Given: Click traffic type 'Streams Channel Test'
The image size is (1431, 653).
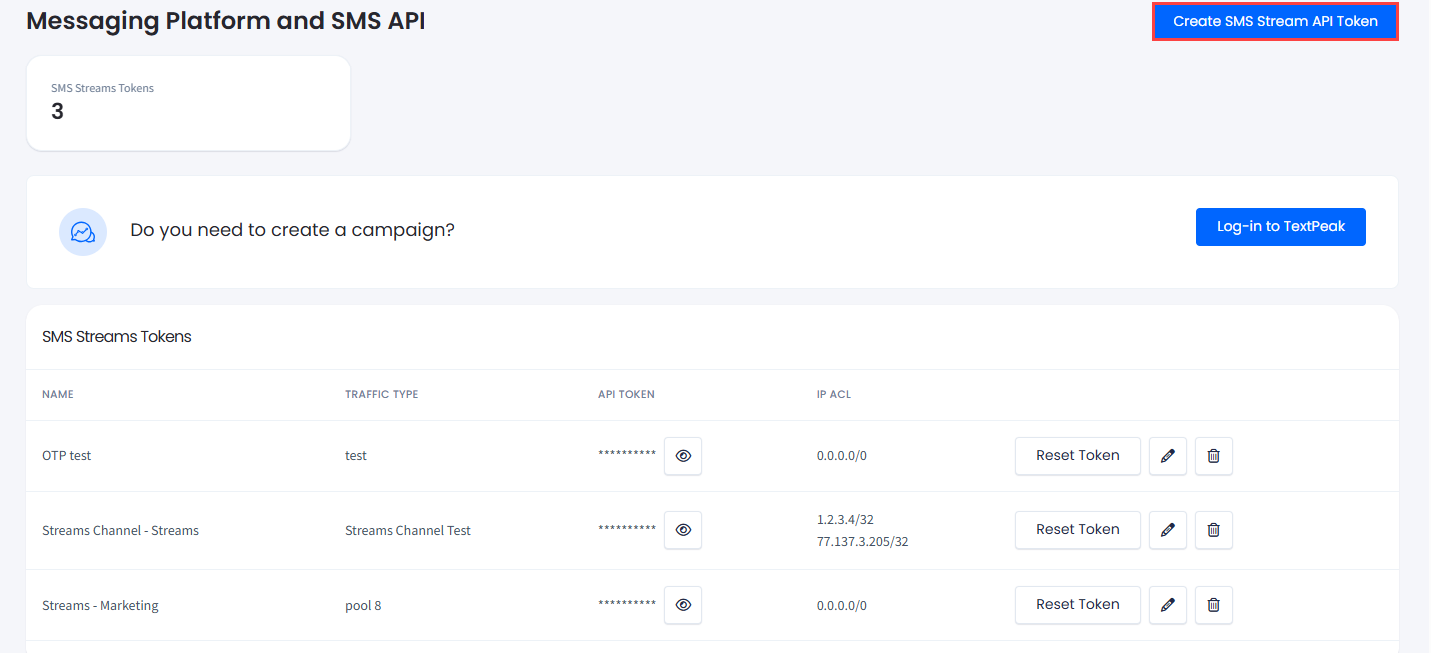Looking at the screenshot, I should (408, 531).
